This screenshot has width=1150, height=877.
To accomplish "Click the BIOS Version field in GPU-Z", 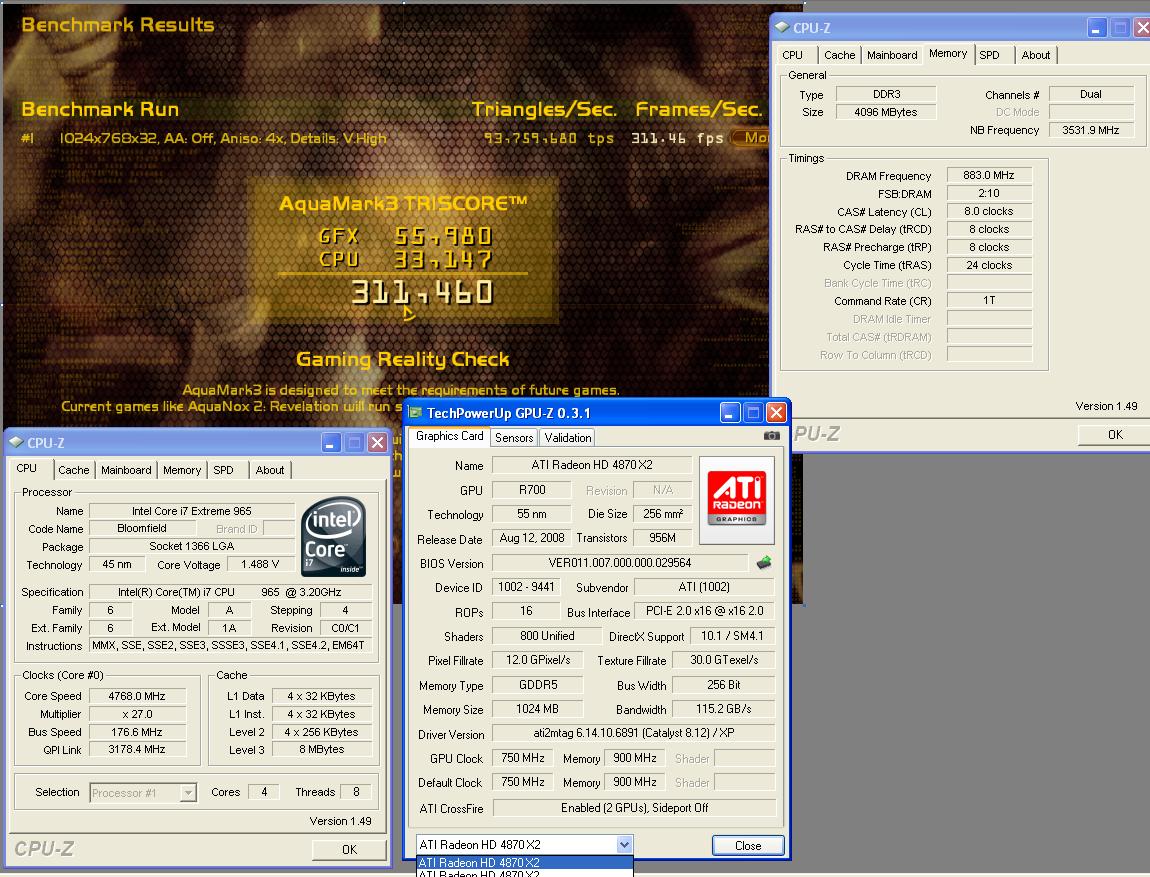I will coord(620,562).
